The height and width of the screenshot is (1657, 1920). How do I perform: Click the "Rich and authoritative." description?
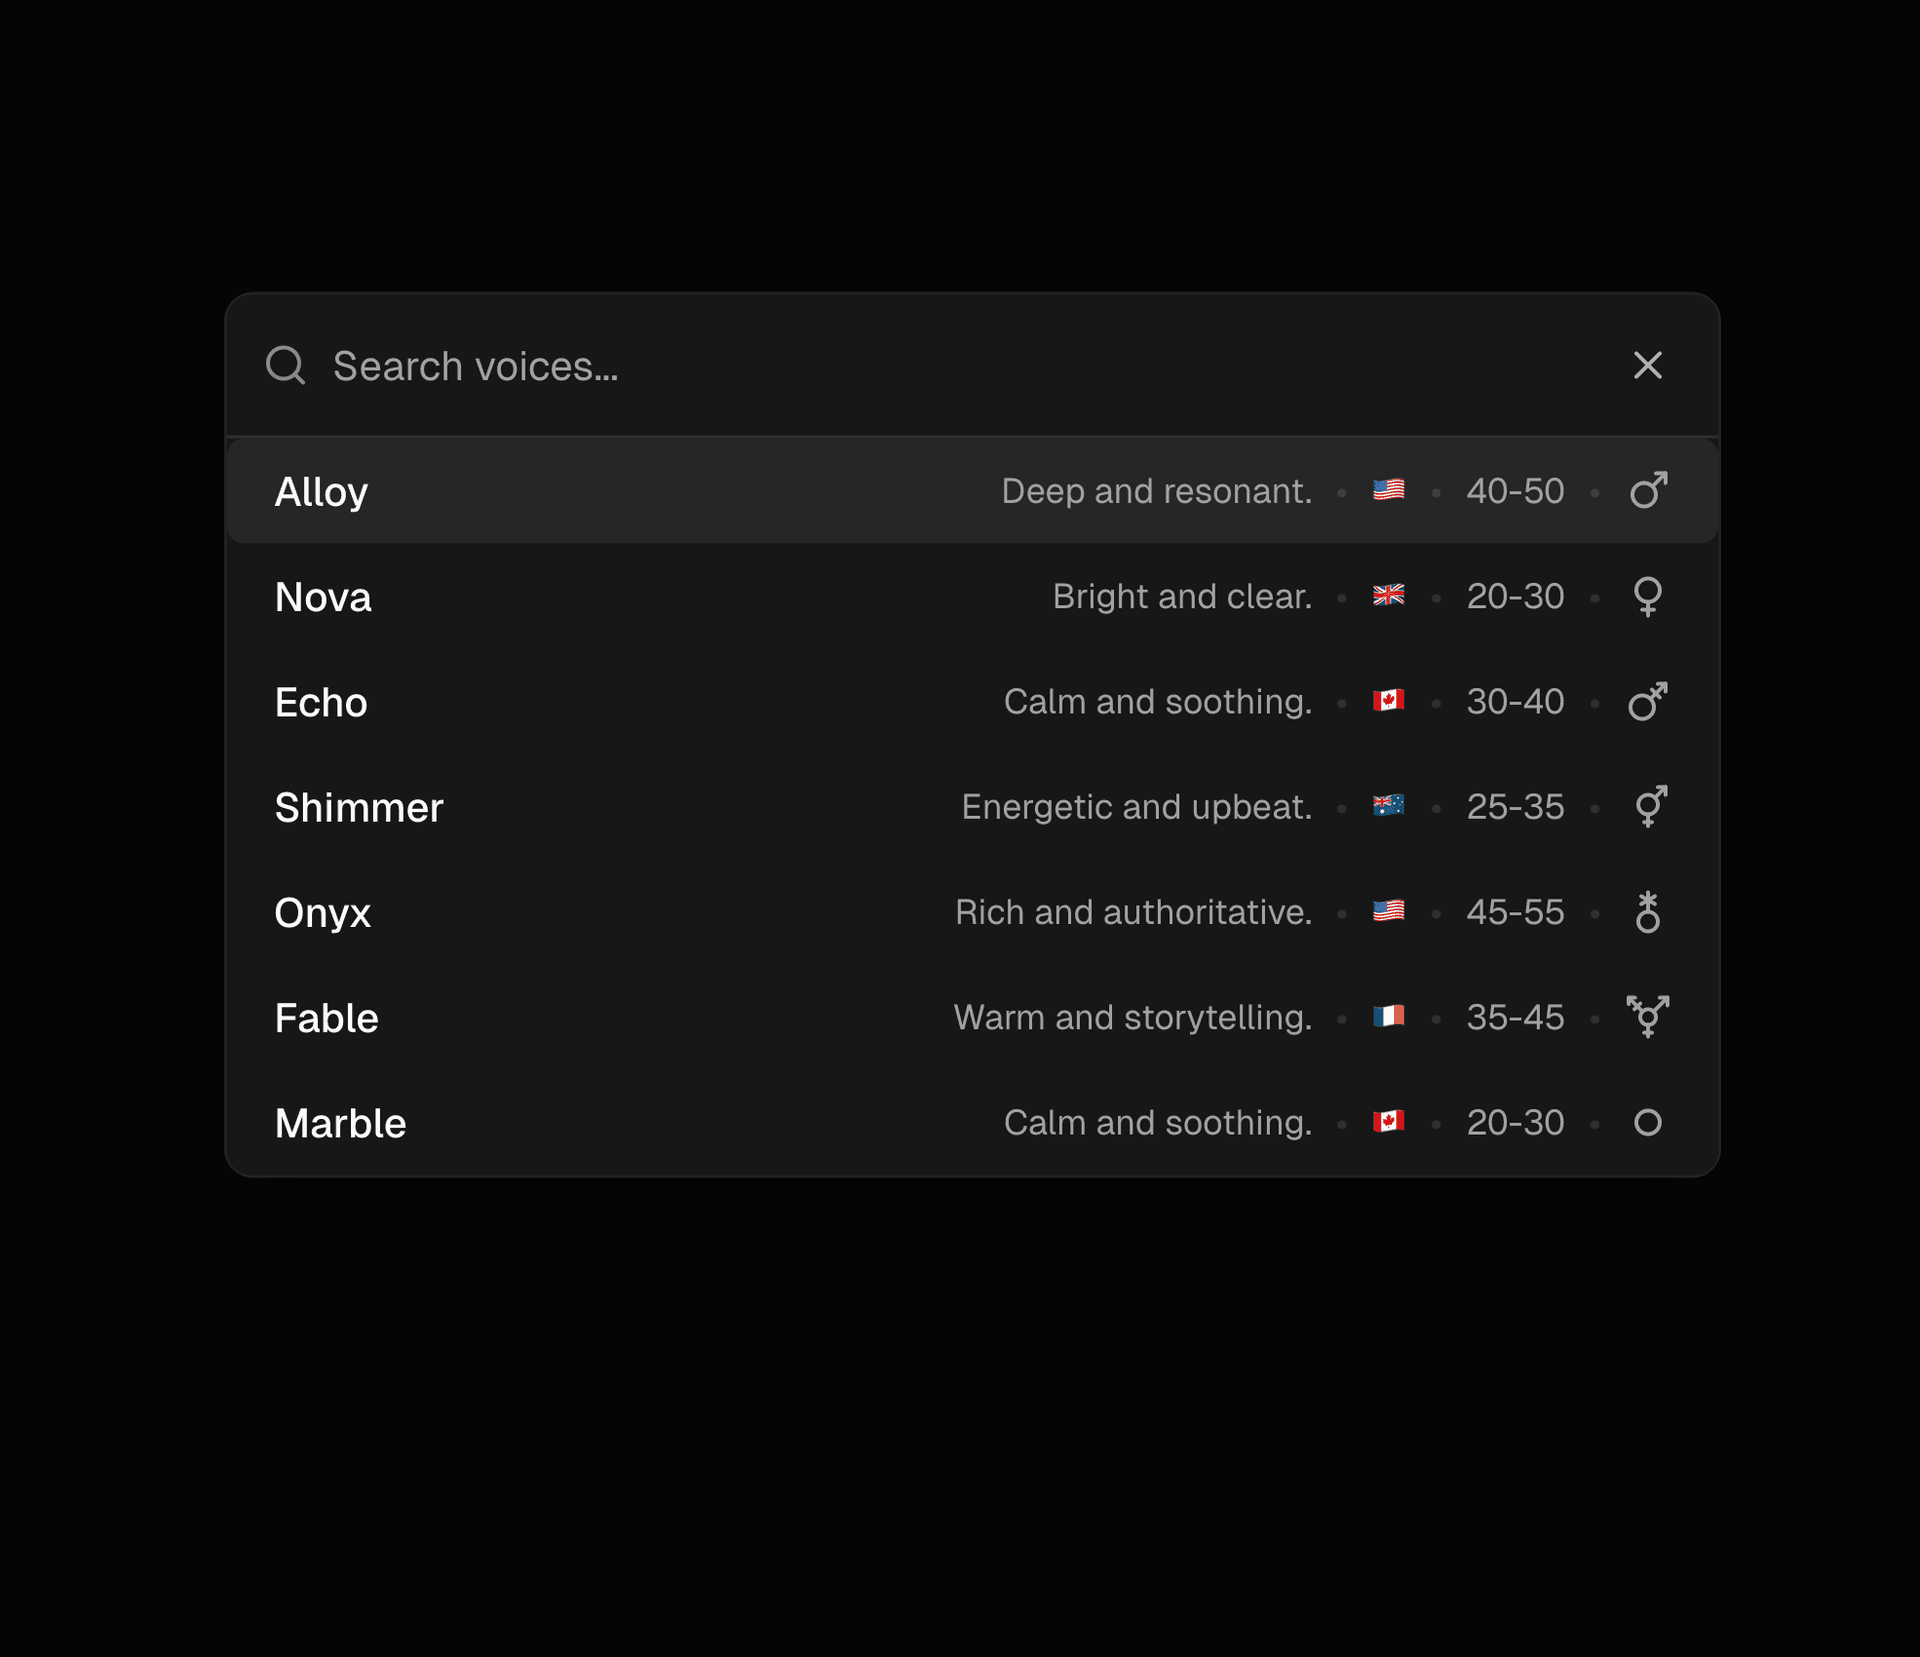click(x=1133, y=912)
